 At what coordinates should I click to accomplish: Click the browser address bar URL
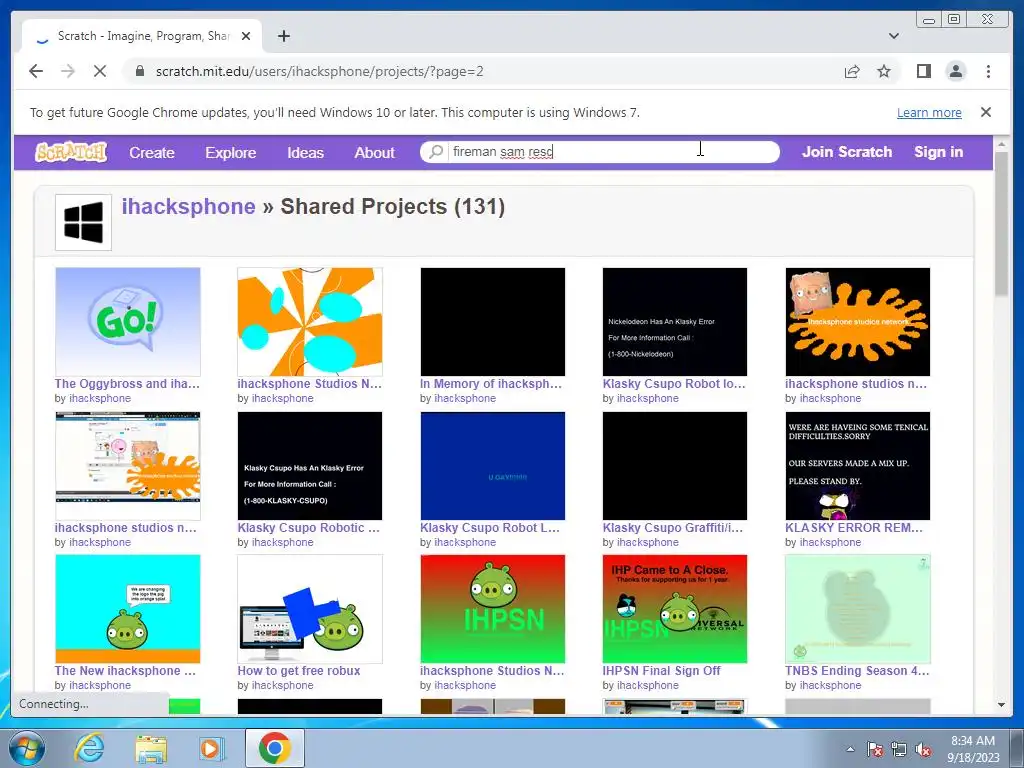coord(319,71)
